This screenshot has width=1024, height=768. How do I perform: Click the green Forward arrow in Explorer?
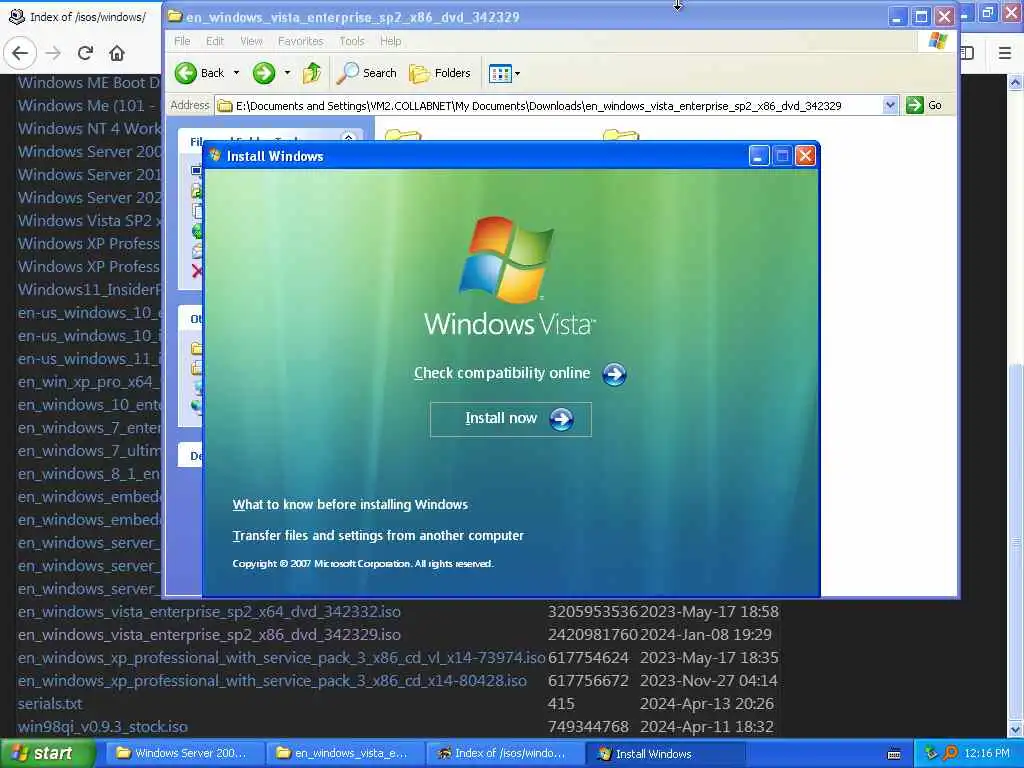click(x=264, y=73)
